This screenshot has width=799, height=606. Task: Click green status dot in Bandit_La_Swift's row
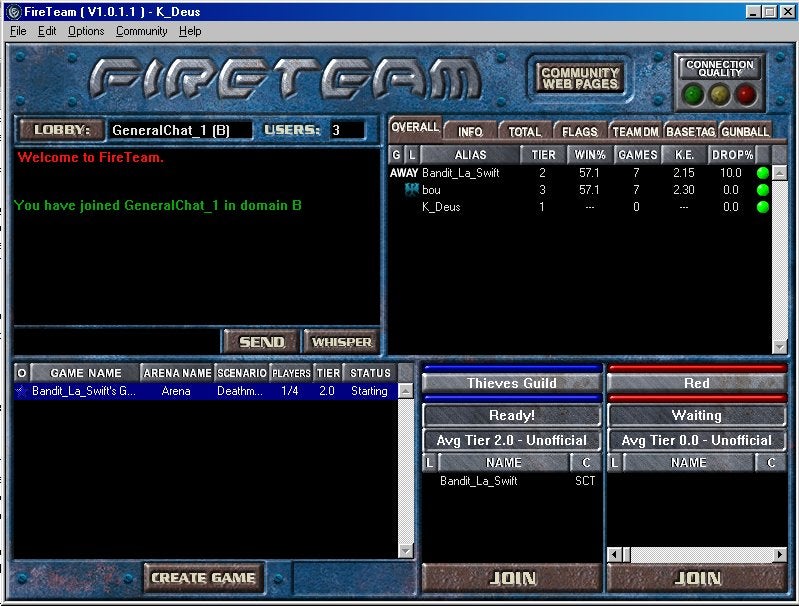pyautogui.click(x=763, y=173)
